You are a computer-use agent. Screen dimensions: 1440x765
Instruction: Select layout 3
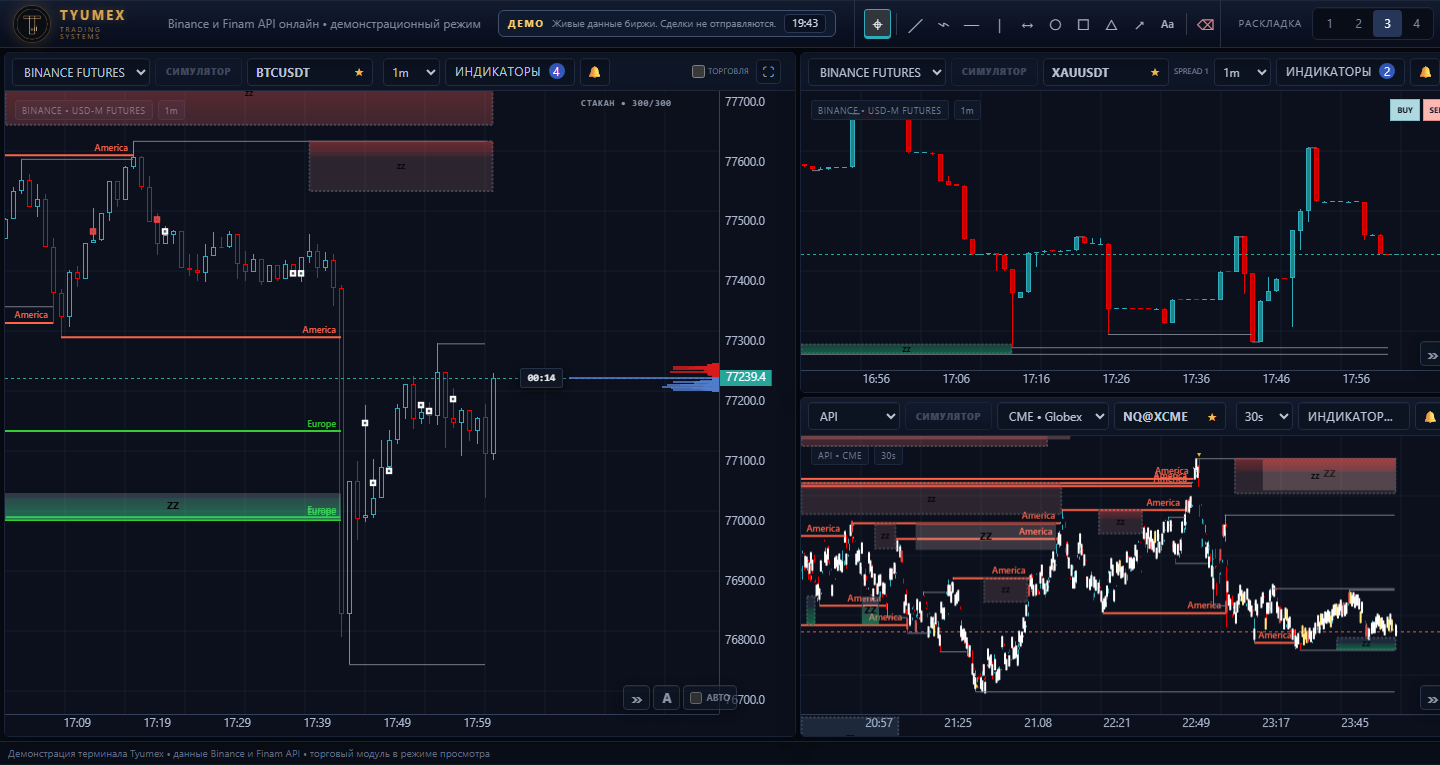coord(1387,24)
